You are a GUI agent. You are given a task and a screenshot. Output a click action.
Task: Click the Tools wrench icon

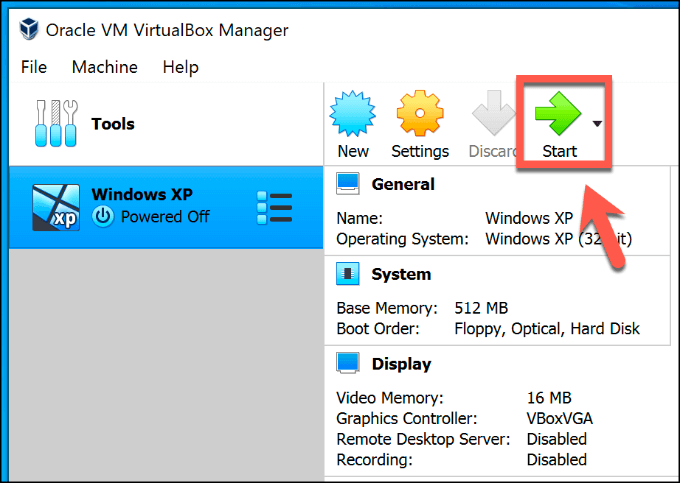(x=55, y=124)
